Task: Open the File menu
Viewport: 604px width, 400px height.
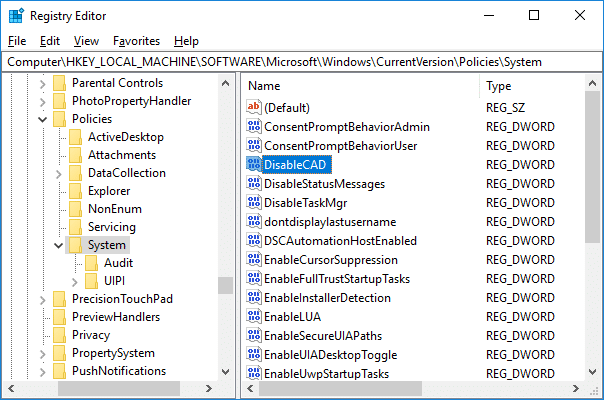Action: click(x=17, y=41)
